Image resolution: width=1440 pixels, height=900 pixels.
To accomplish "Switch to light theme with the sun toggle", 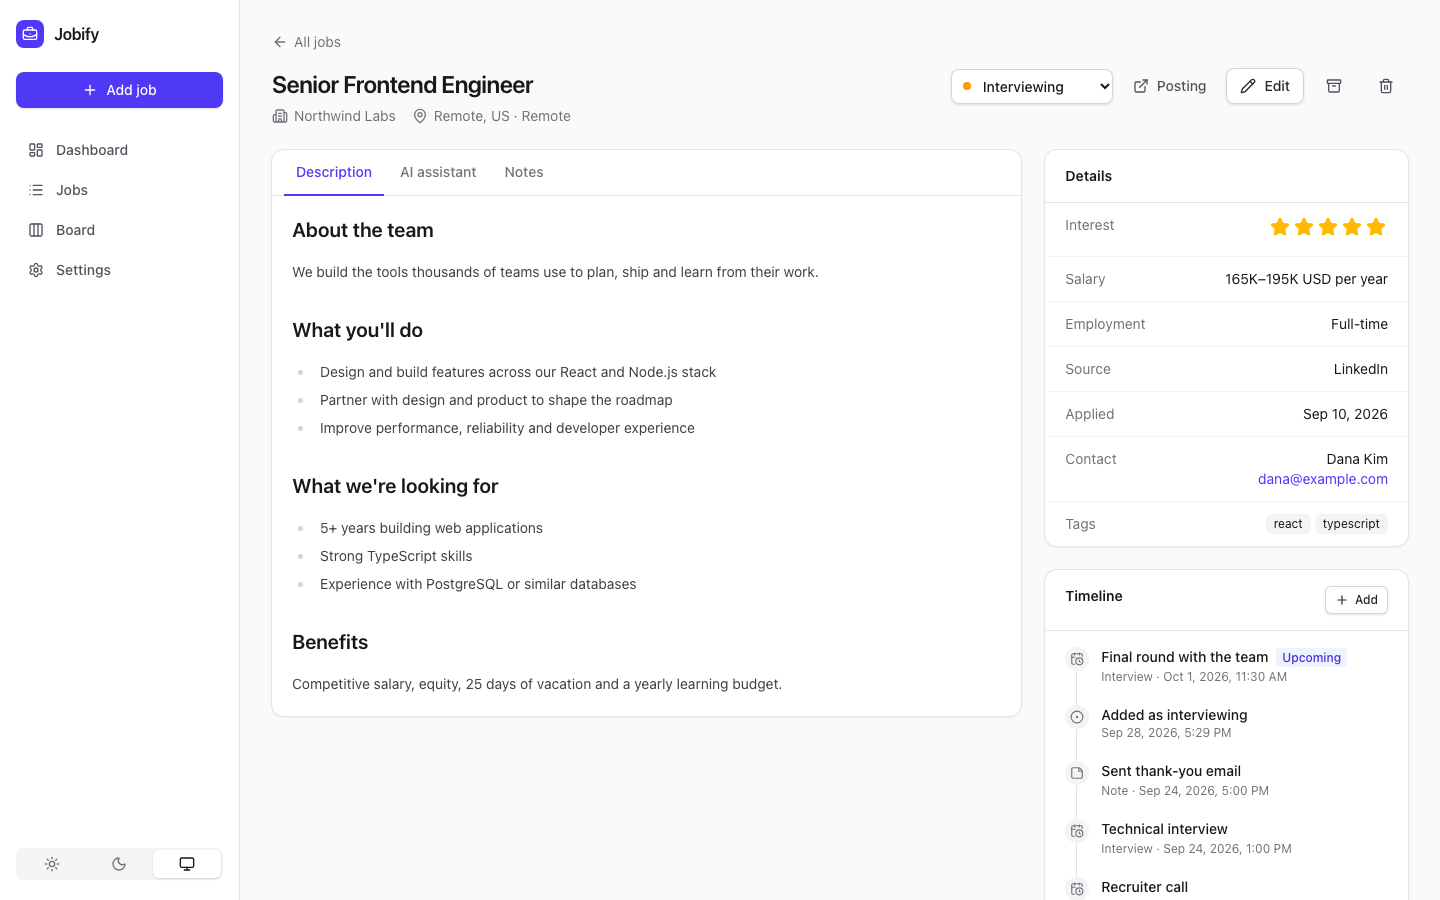I will pos(52,864).
